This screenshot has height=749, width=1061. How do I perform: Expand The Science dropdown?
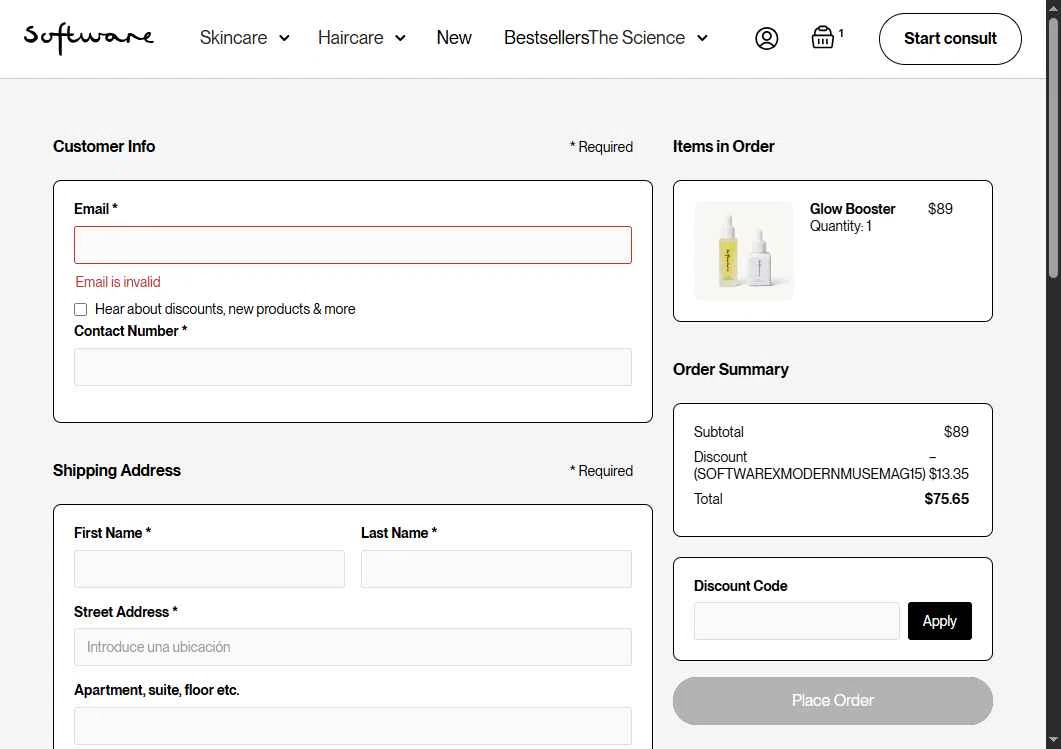click(648, 38)
